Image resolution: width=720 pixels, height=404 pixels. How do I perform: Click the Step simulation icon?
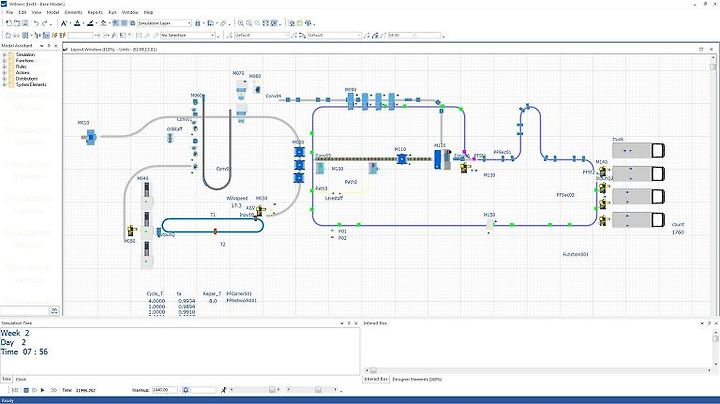[34, 390]
